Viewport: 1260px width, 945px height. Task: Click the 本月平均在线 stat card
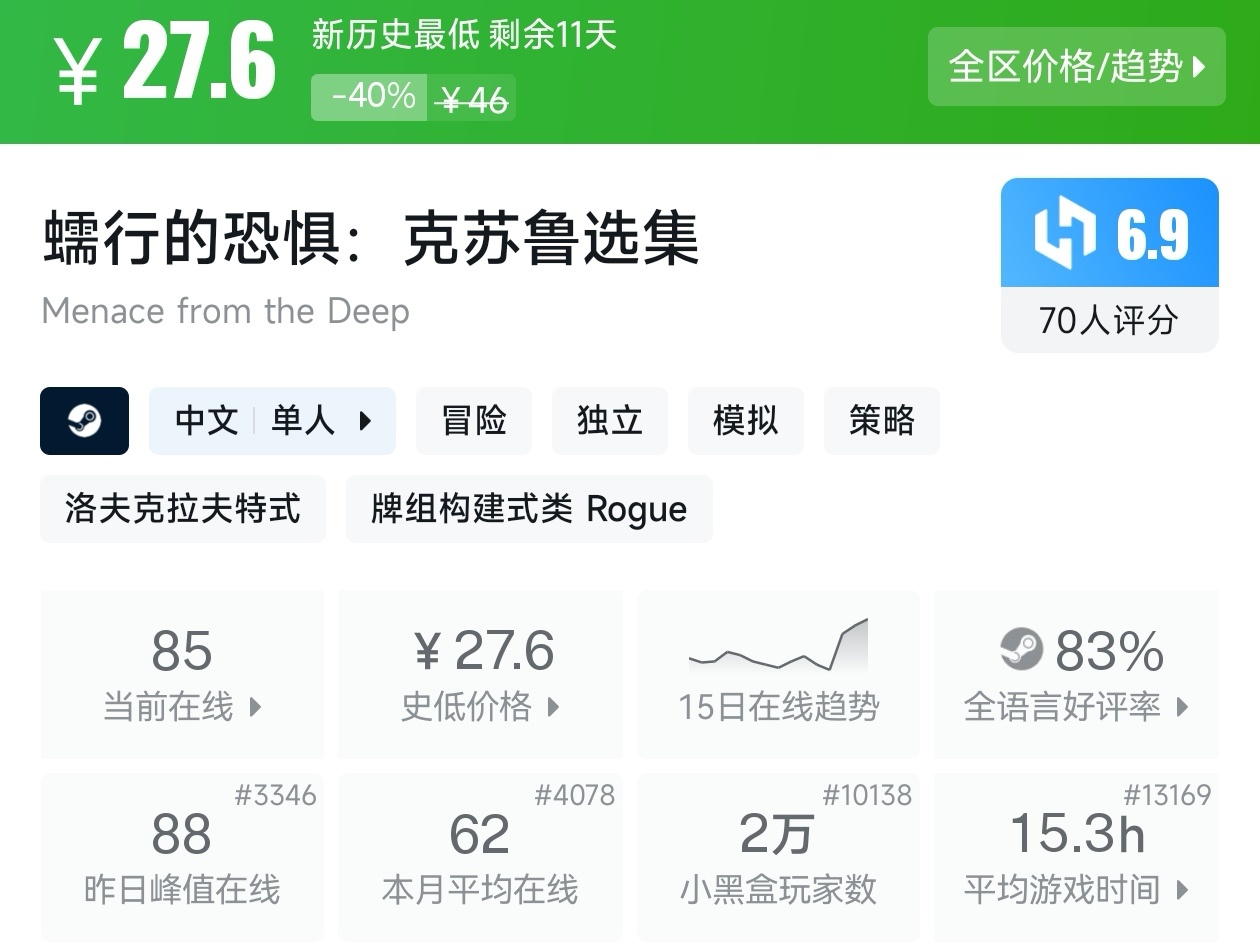coord(481,857)
